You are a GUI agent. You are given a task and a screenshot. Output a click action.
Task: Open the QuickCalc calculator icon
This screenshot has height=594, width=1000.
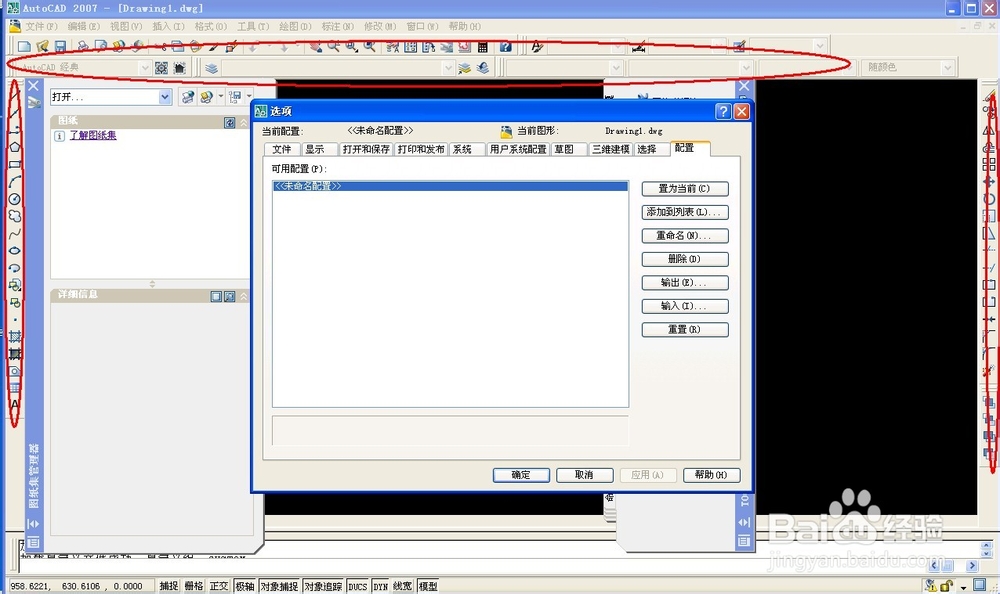tap(483, 47)
